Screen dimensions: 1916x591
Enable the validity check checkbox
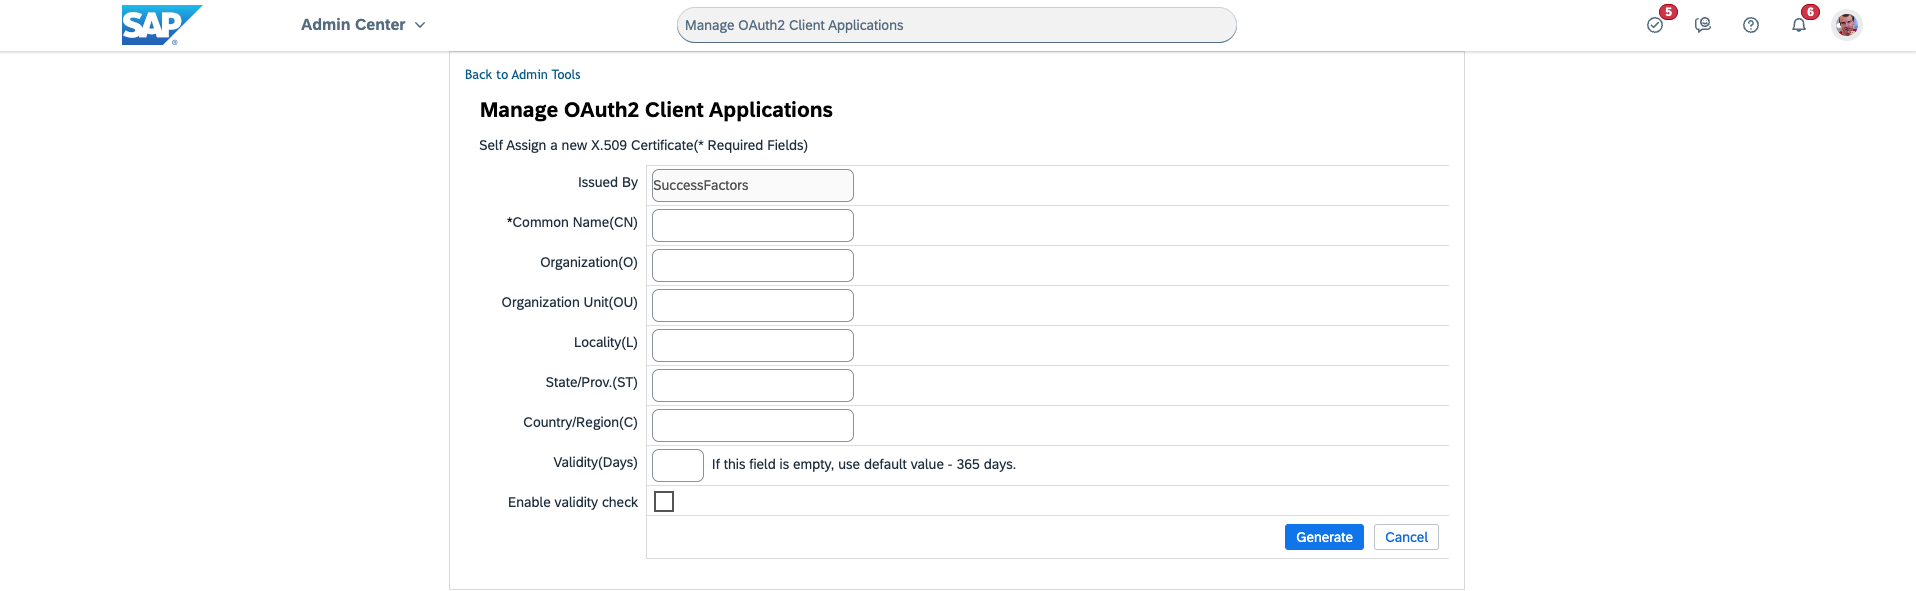(664, 501)
